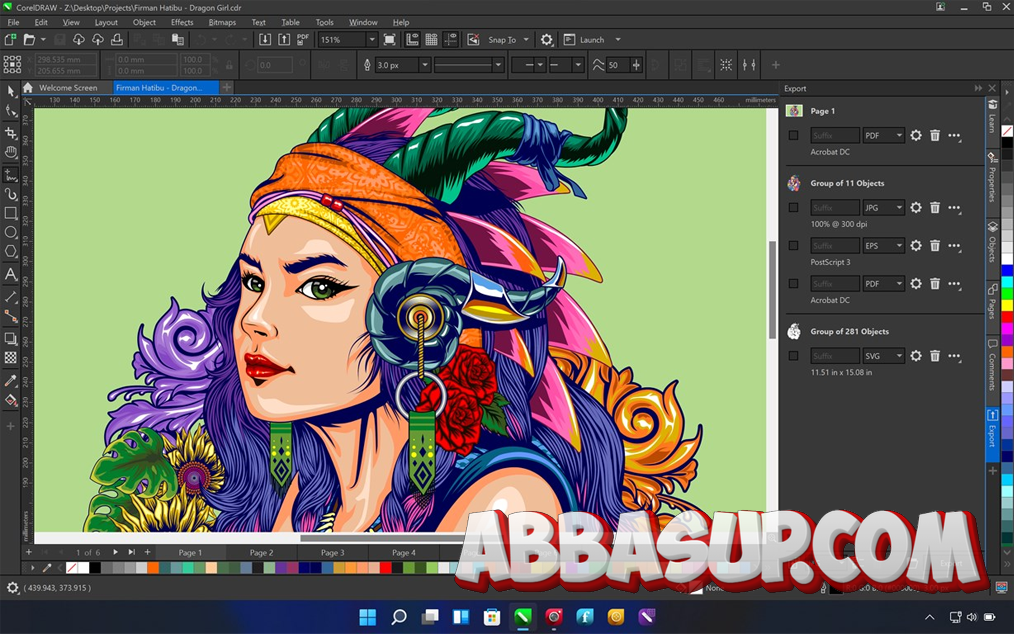Open the zoom level dropdown showing 151%
1014x634 pixels.
pyautogui.click(x=372, y=40)
